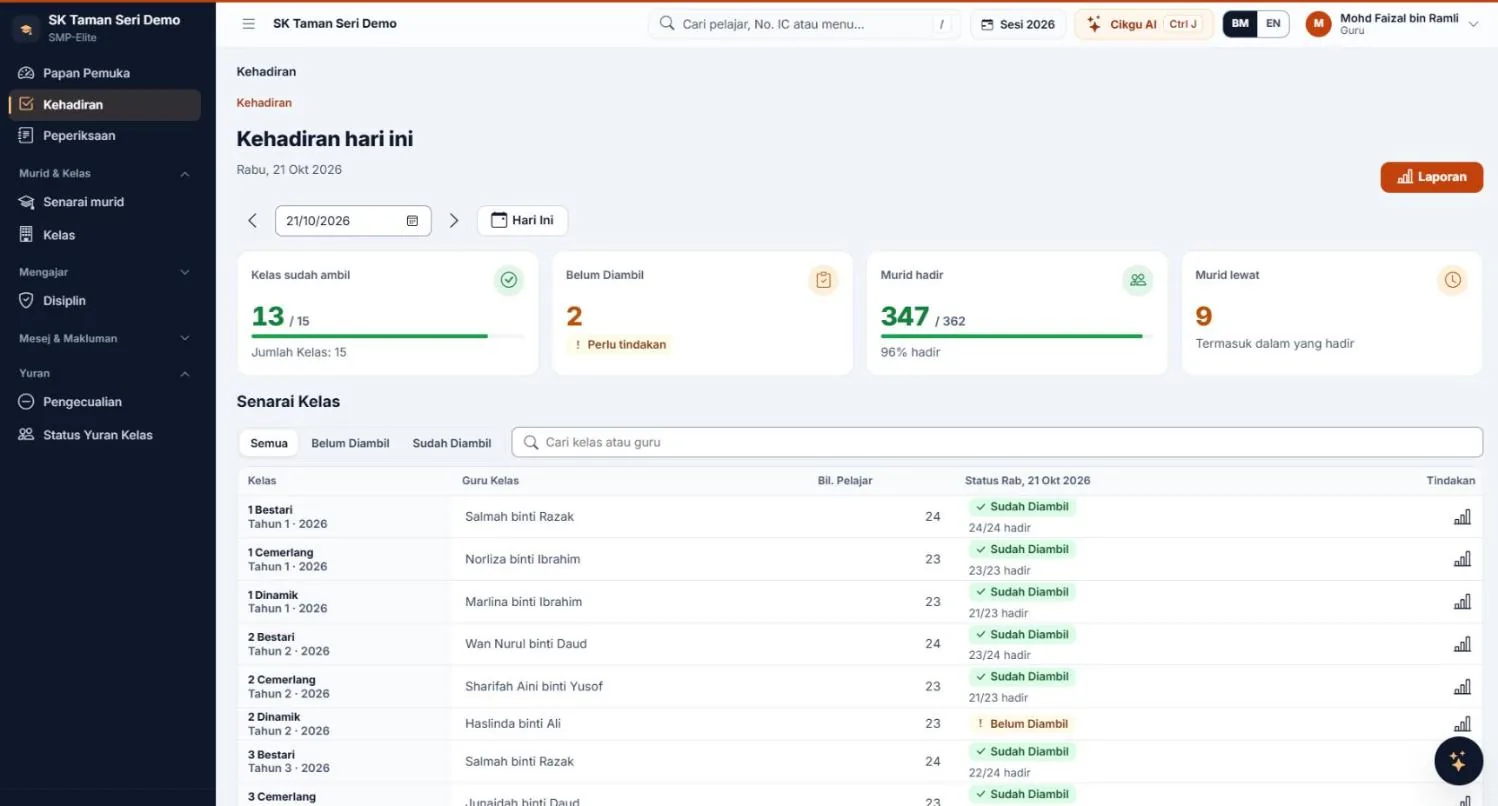The image size is (1498, 806).
Task: View report icon for 1 Dinamik row
Action: [1462, 602]
